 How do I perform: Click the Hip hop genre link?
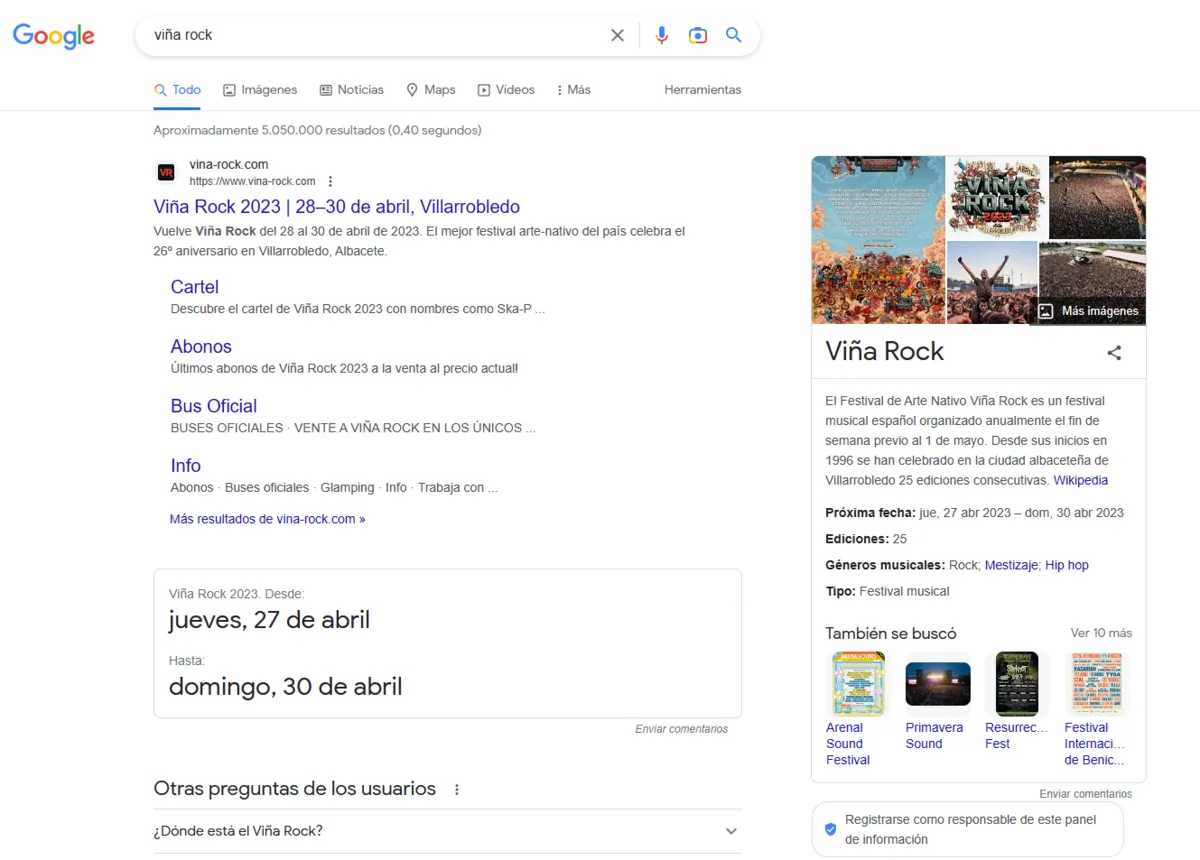1067,565
